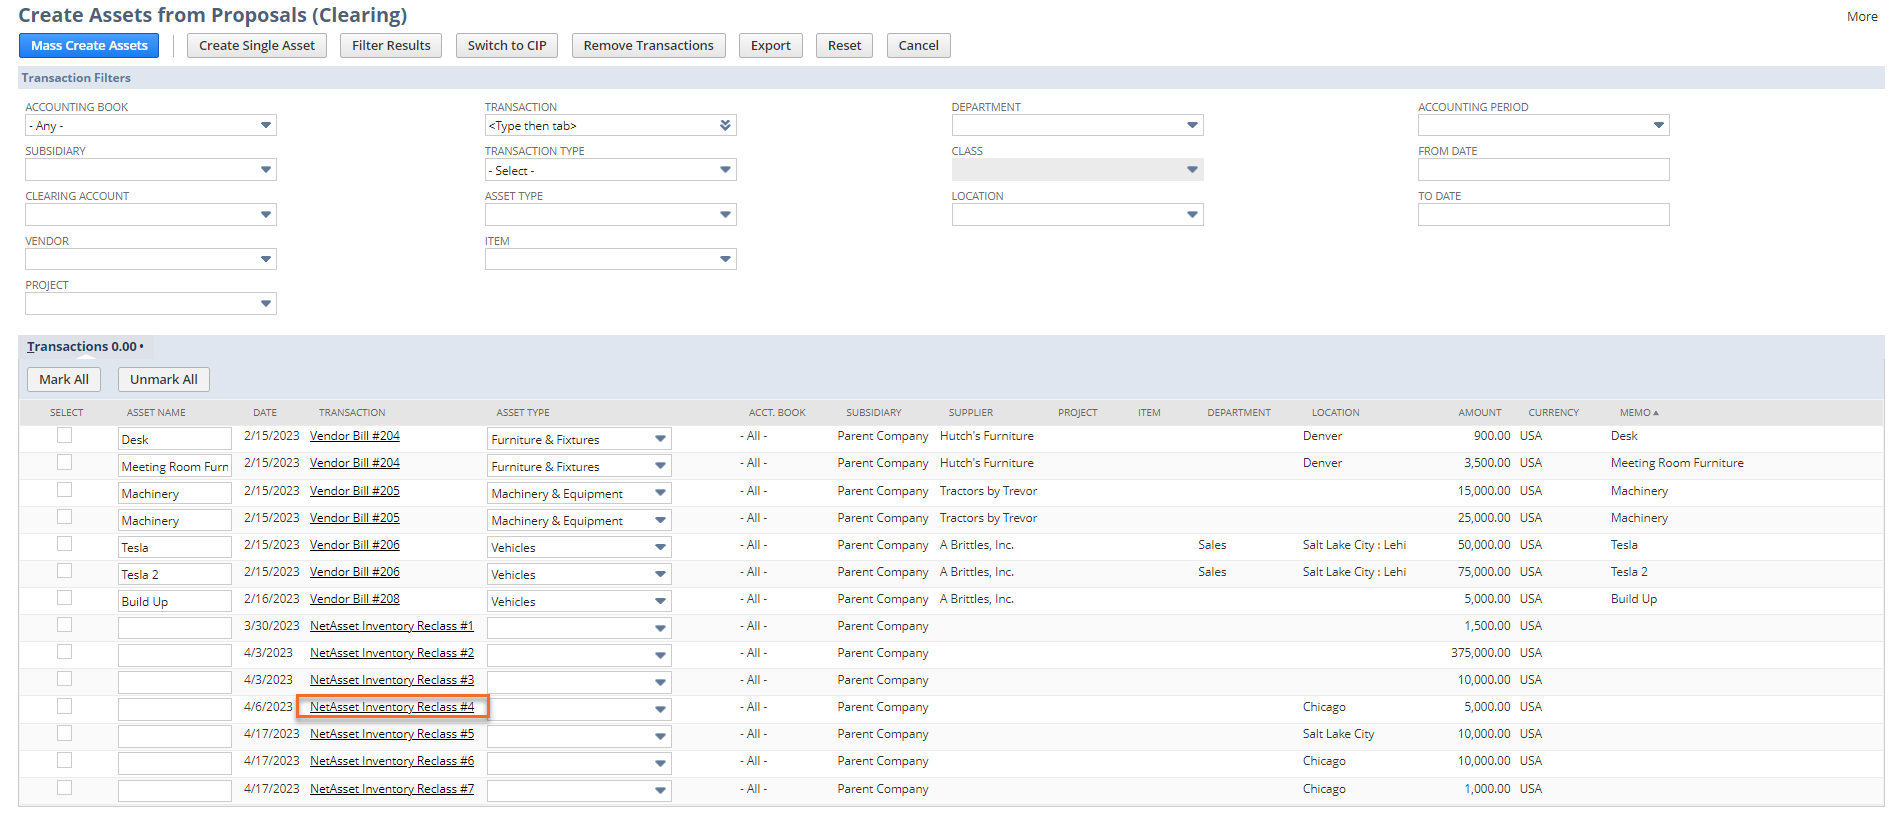Image resolution: width=1894 pixels, height=814 pixels.
Task: Expand the Transaction multi-select arrow
Action: click(x=726, y=126)
